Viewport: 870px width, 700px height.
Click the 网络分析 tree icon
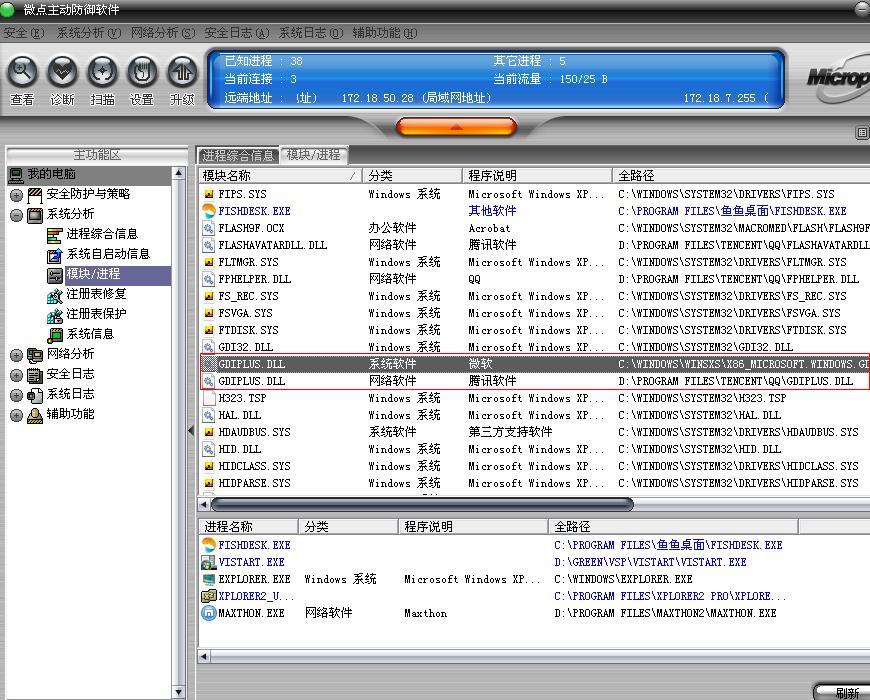tap(35, 354)
